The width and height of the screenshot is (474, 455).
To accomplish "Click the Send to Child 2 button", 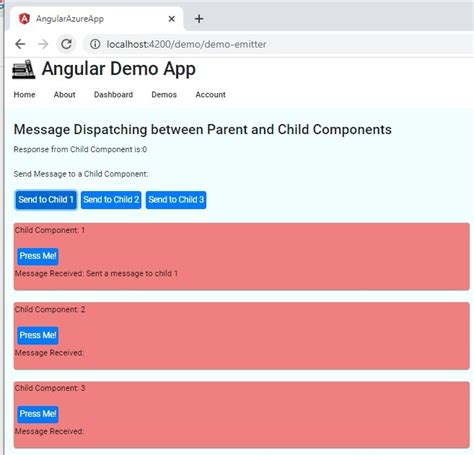I will click(x=111, y=200).
